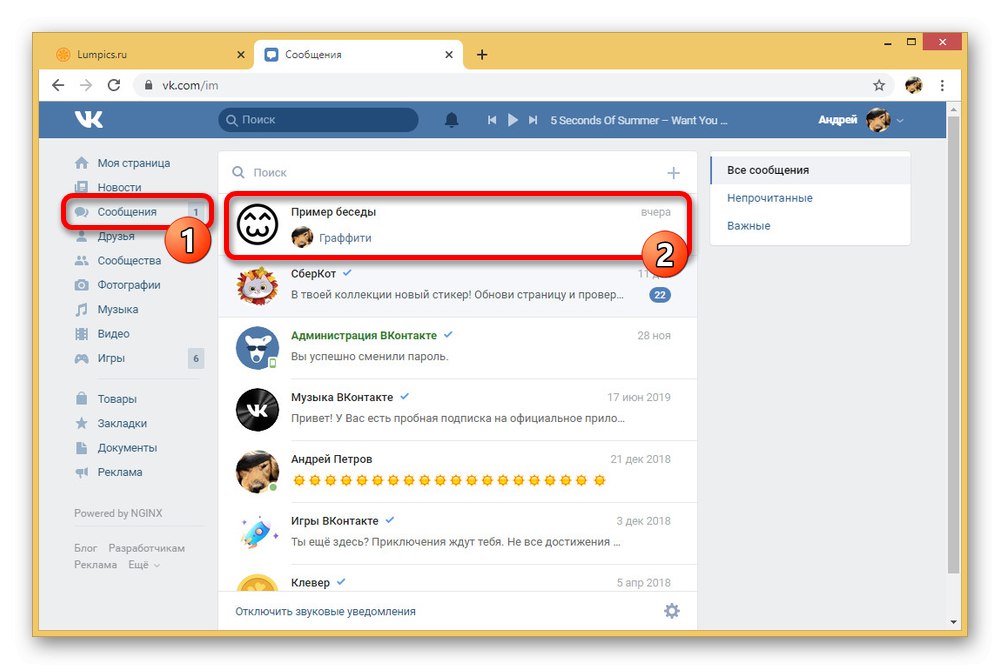The image size is (1000, 669).
Task: Open messages settings gear icon
Action: pyautogui.click(x=672, y=611)
